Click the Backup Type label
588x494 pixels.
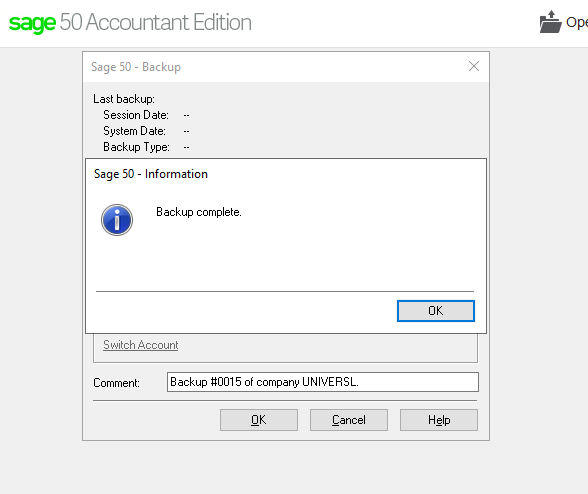pos(136,147)
